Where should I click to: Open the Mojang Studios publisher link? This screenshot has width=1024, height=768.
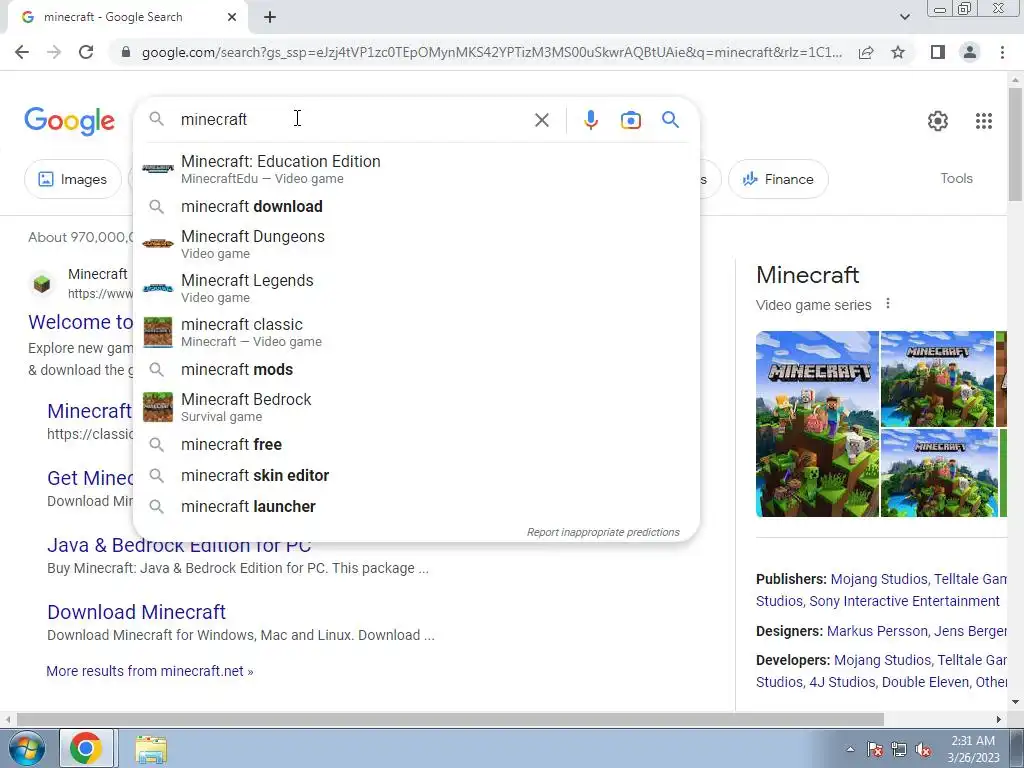[878, 579]
